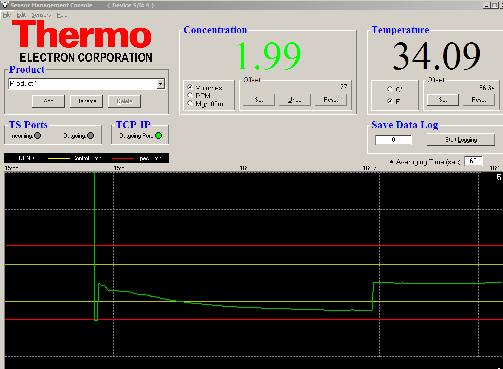Click the TS Ports outgoing status indicator
The width and height of the screenshot is (503, 369).
point(90,136)
